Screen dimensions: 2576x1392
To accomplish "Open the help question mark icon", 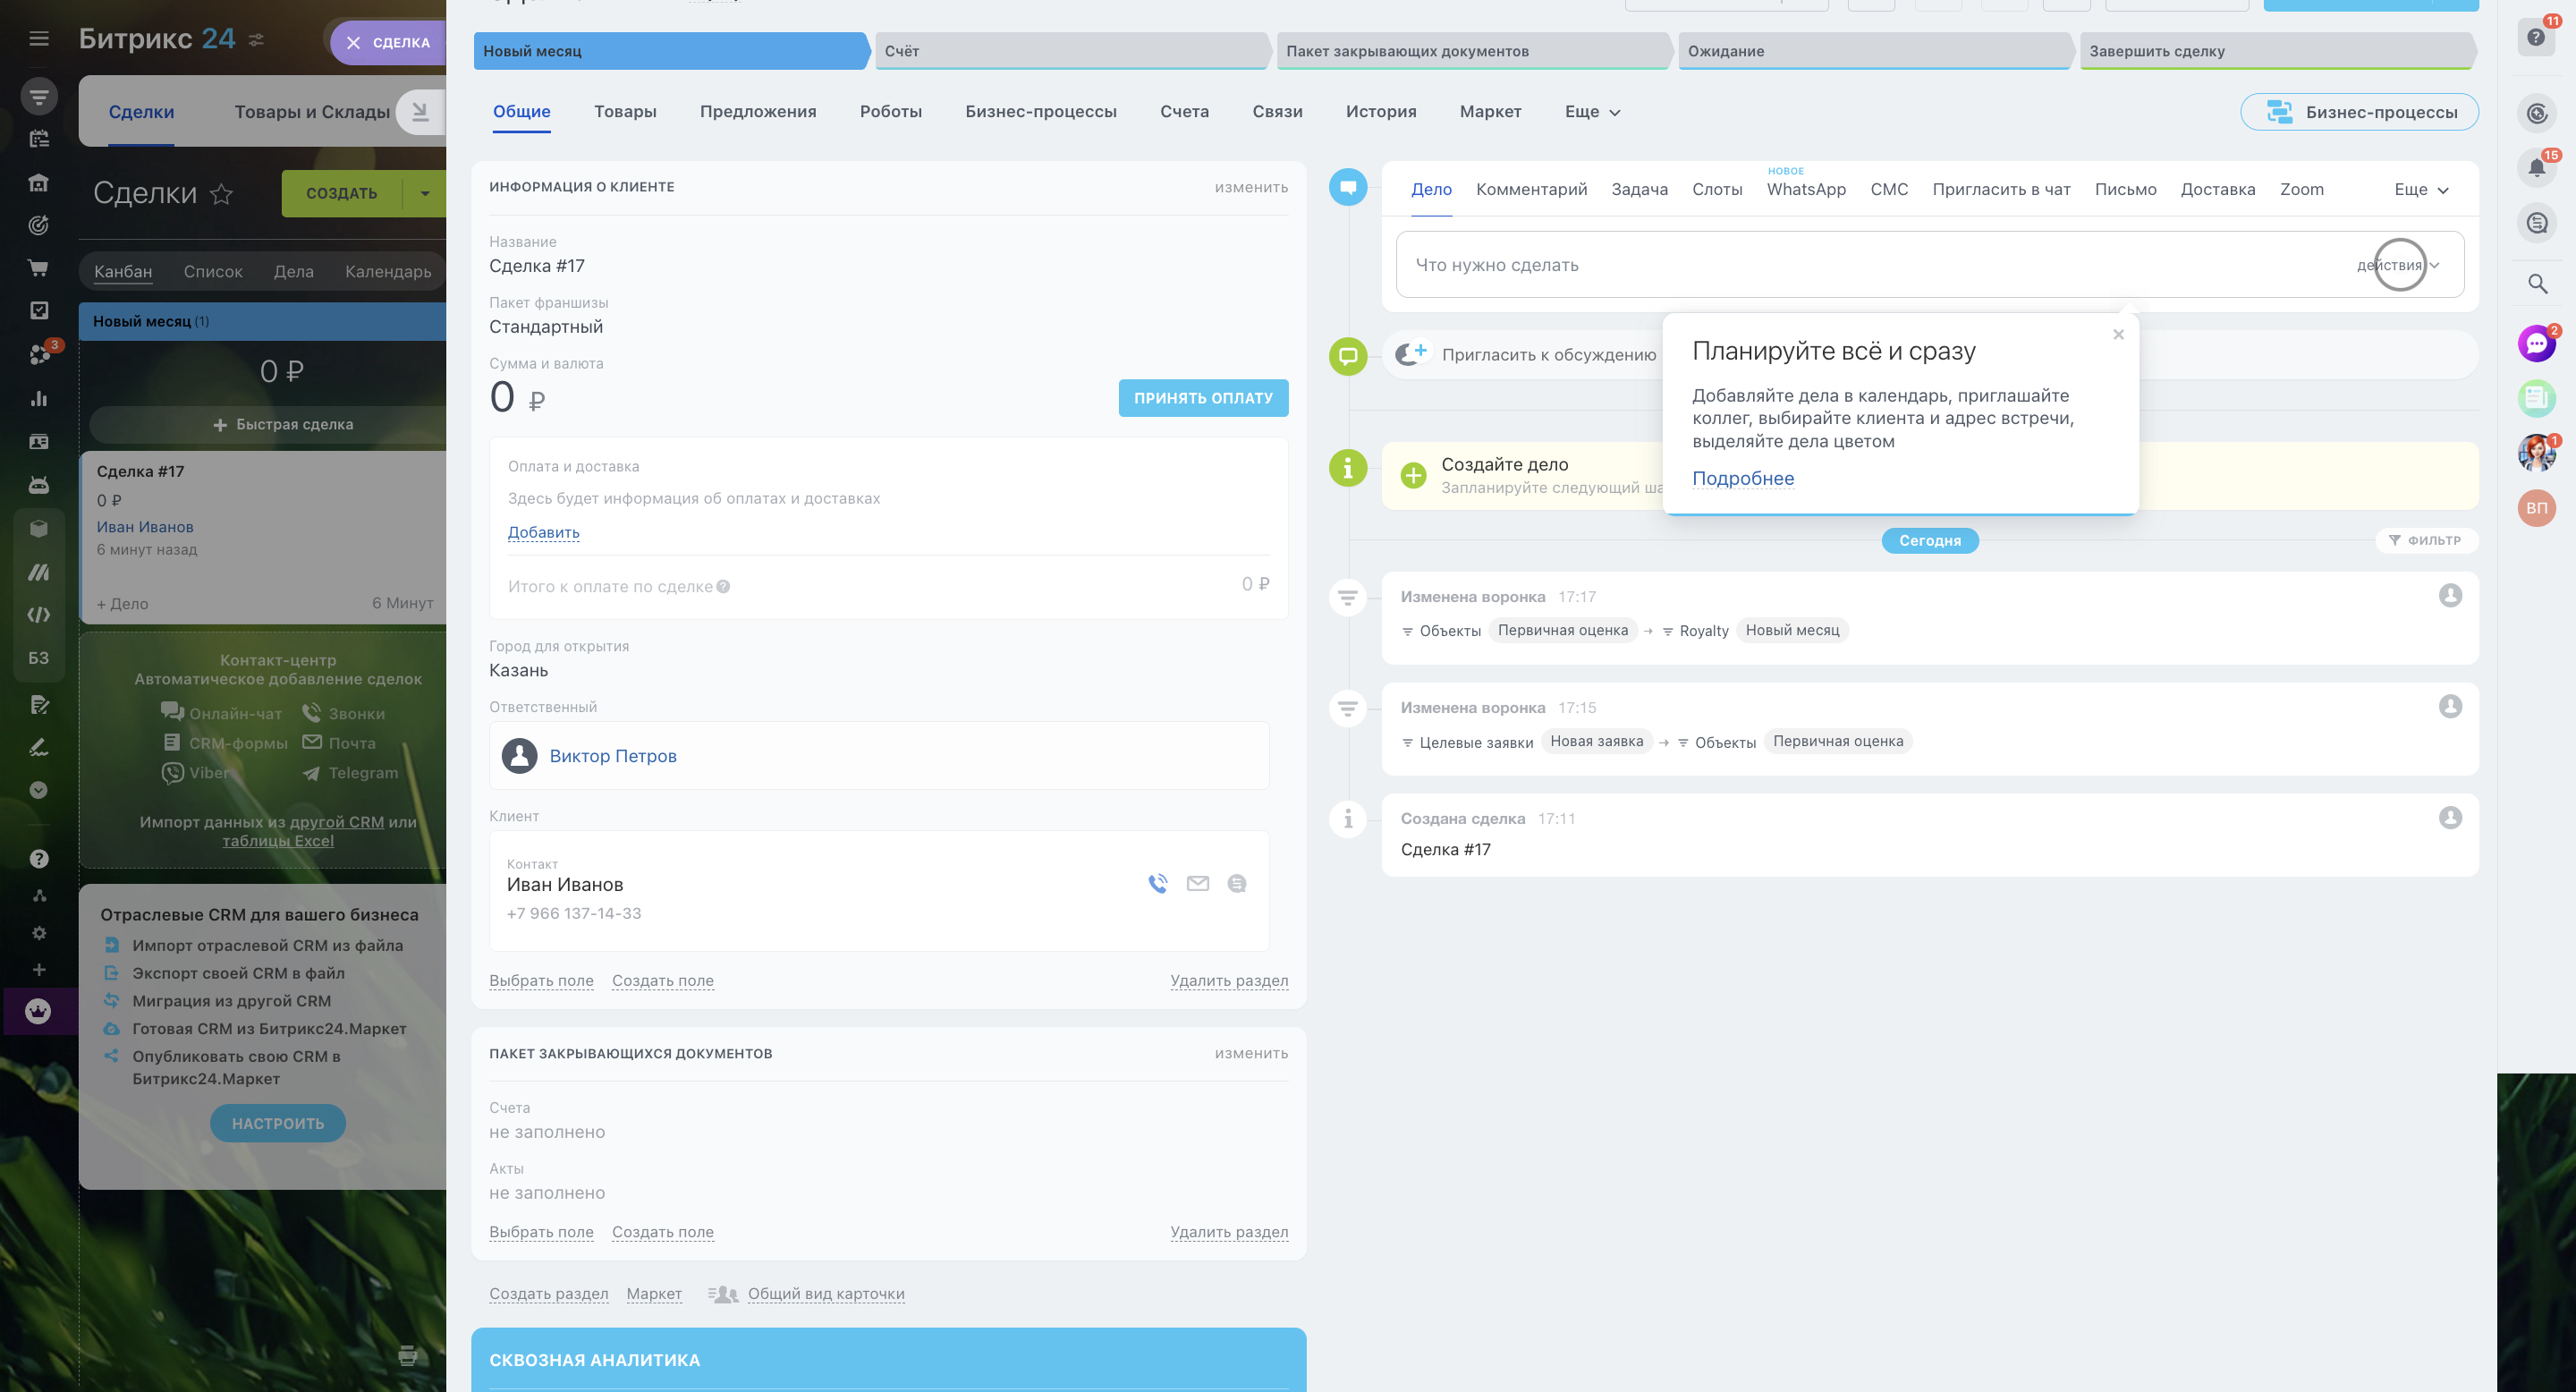I will [x=2536, y=37].
